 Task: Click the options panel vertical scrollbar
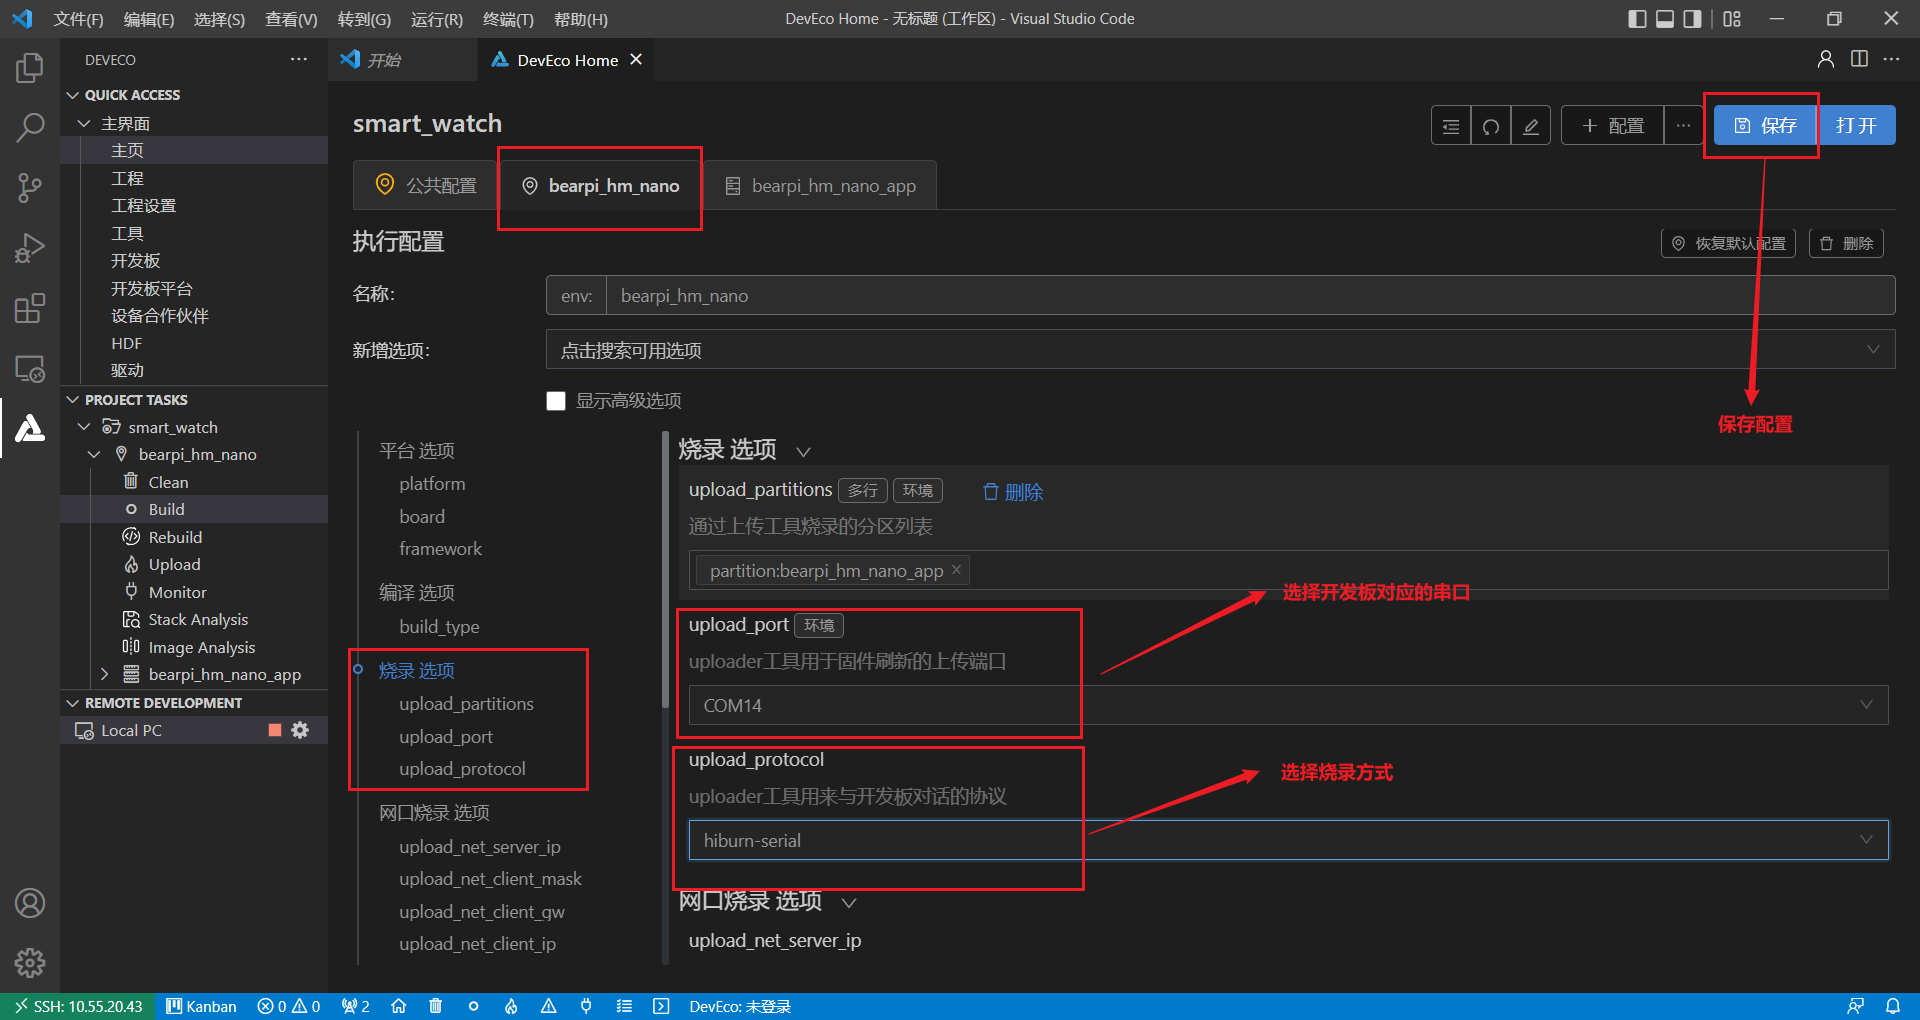click(665, 570)
